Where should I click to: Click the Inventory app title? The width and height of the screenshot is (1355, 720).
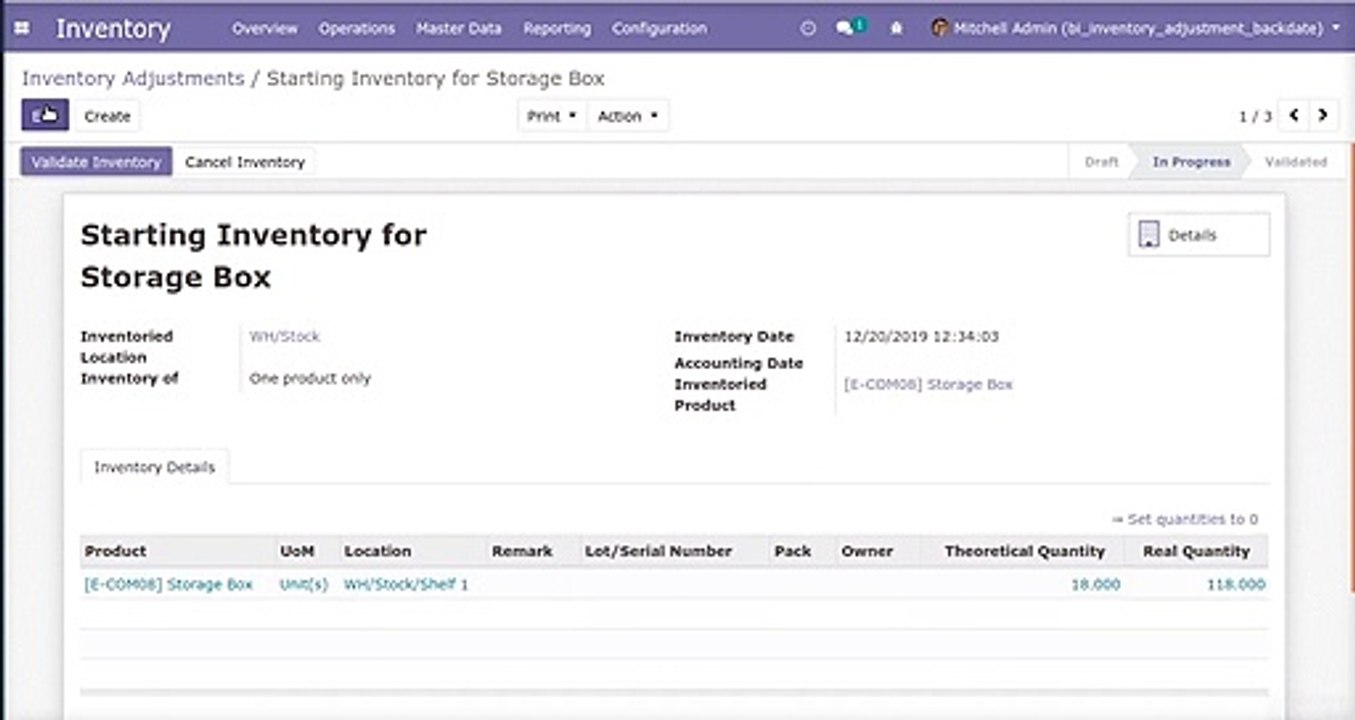click(113, 29)
